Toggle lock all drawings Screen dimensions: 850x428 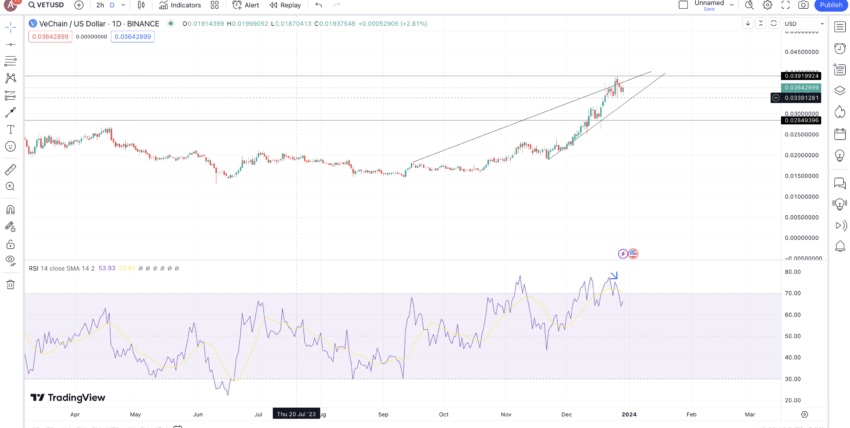pos(10,244)
